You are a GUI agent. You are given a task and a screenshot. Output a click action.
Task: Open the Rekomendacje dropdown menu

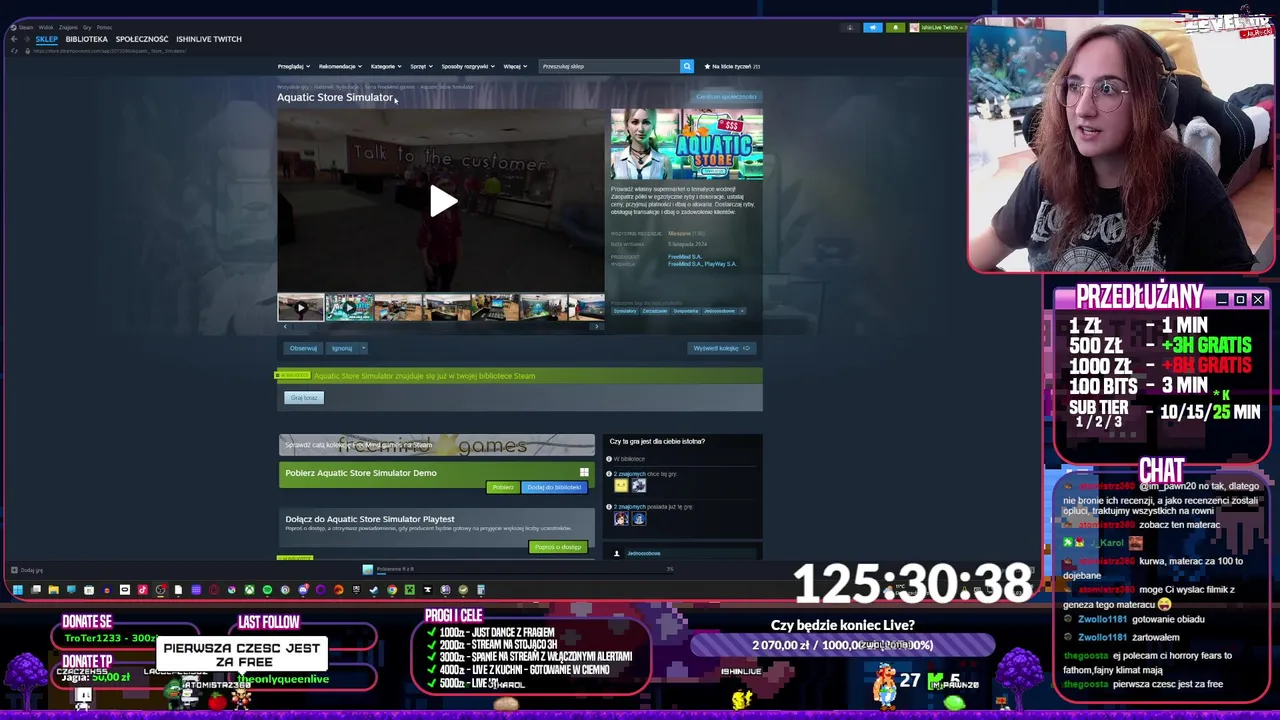[x=340, y=66]
